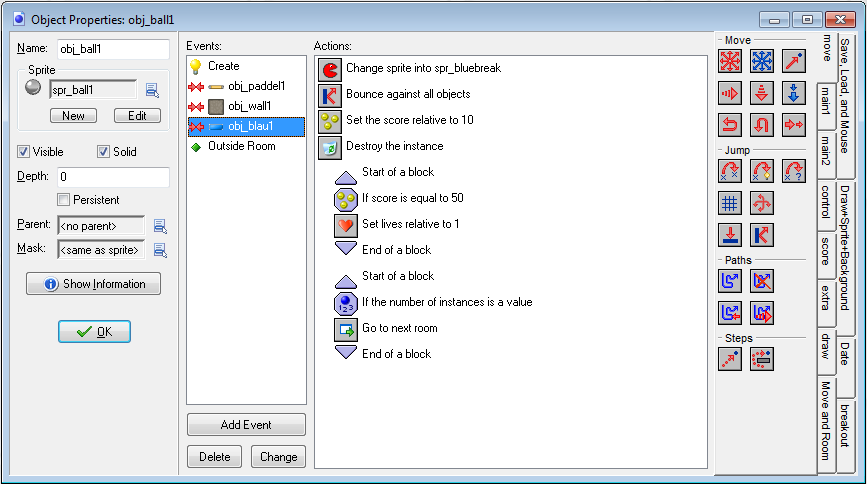Click the Name field containing obj_ball1
Screen dimensions: 867x484
coord(112,49)
